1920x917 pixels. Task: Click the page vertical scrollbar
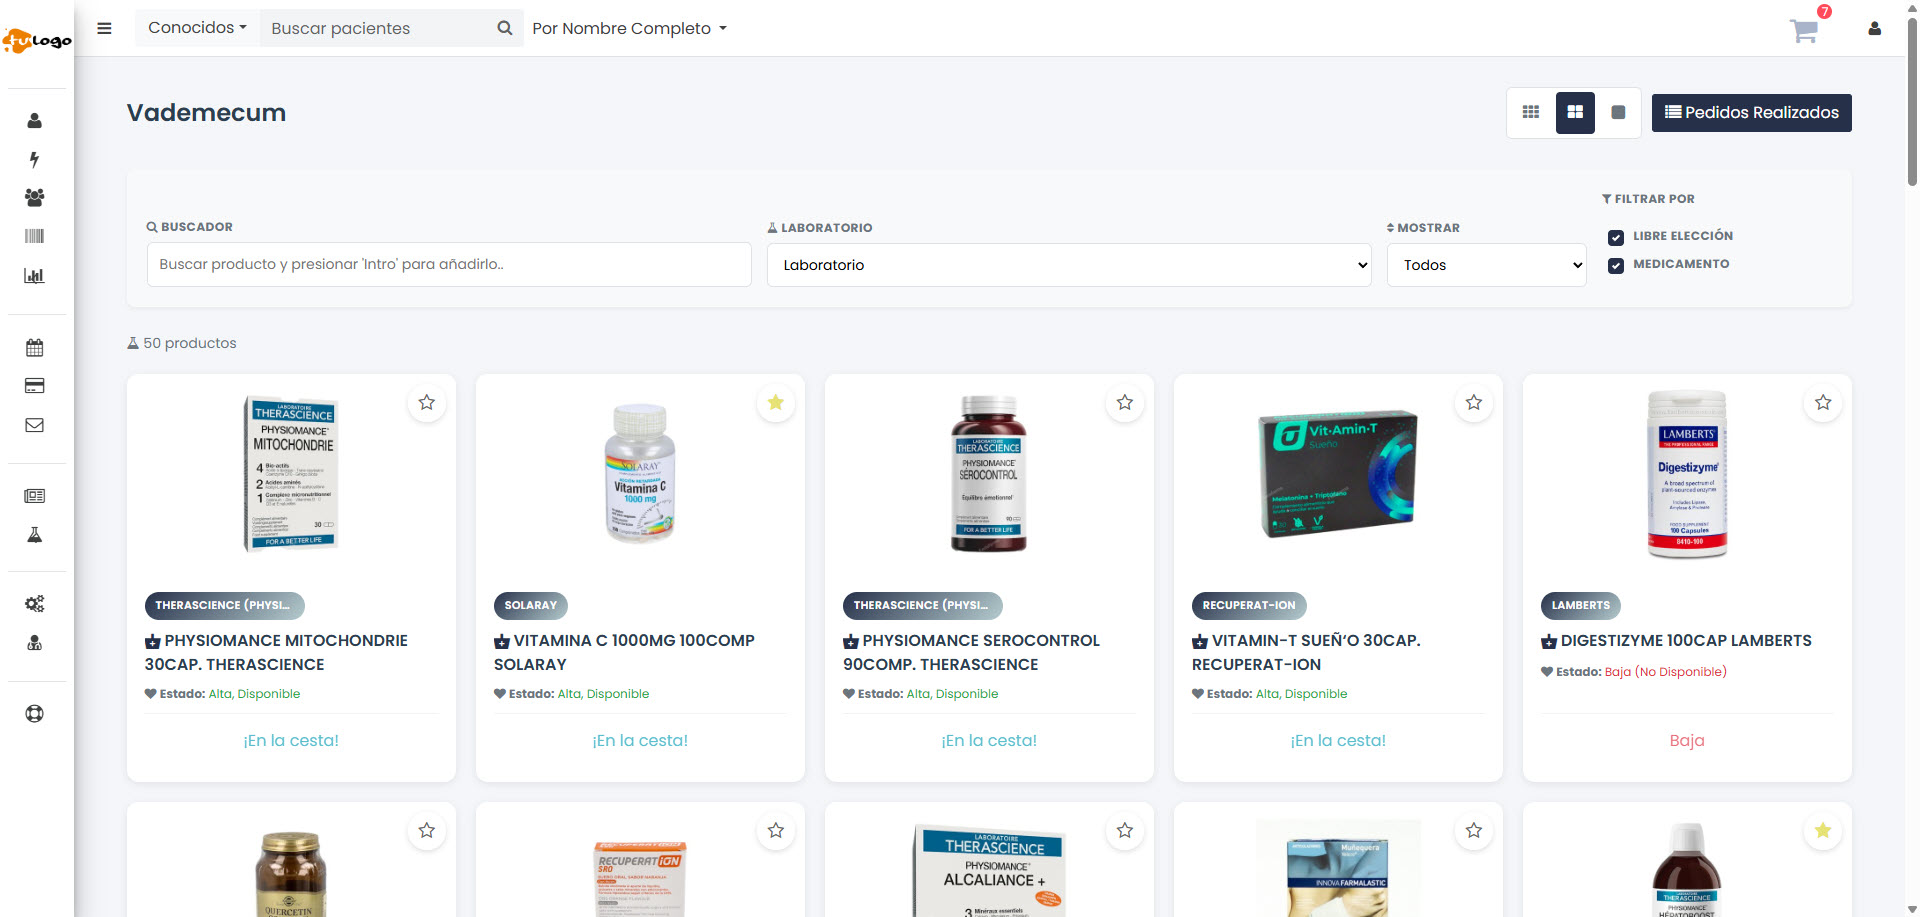pos(1912,100)
